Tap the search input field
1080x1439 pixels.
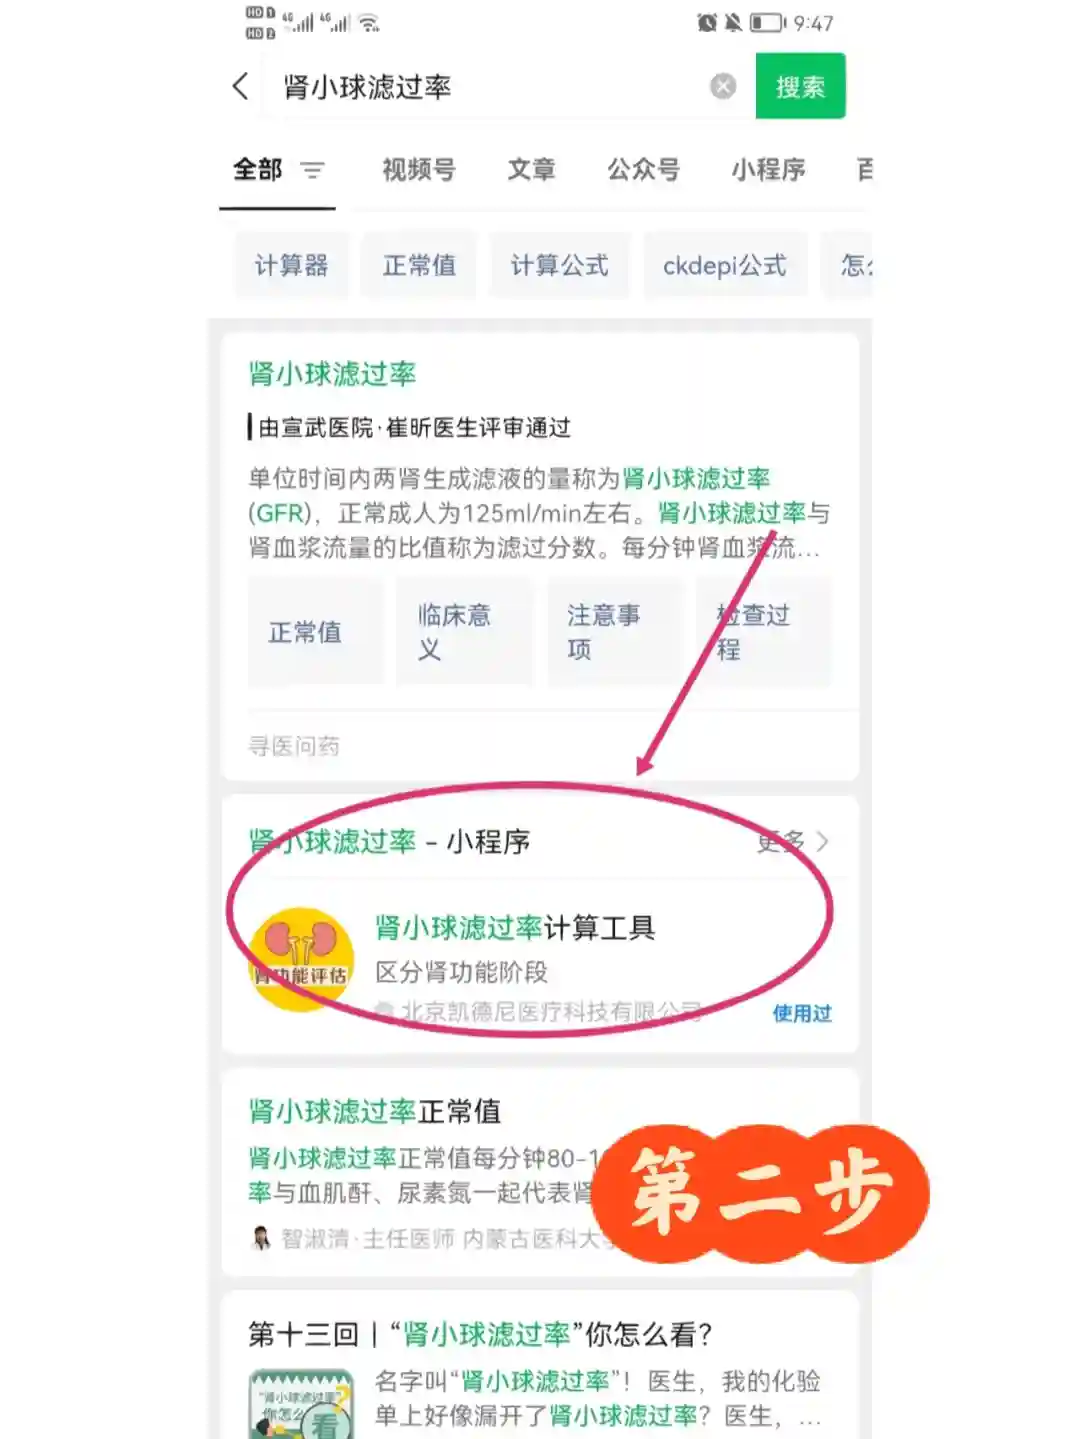click(x=490, y=87)
